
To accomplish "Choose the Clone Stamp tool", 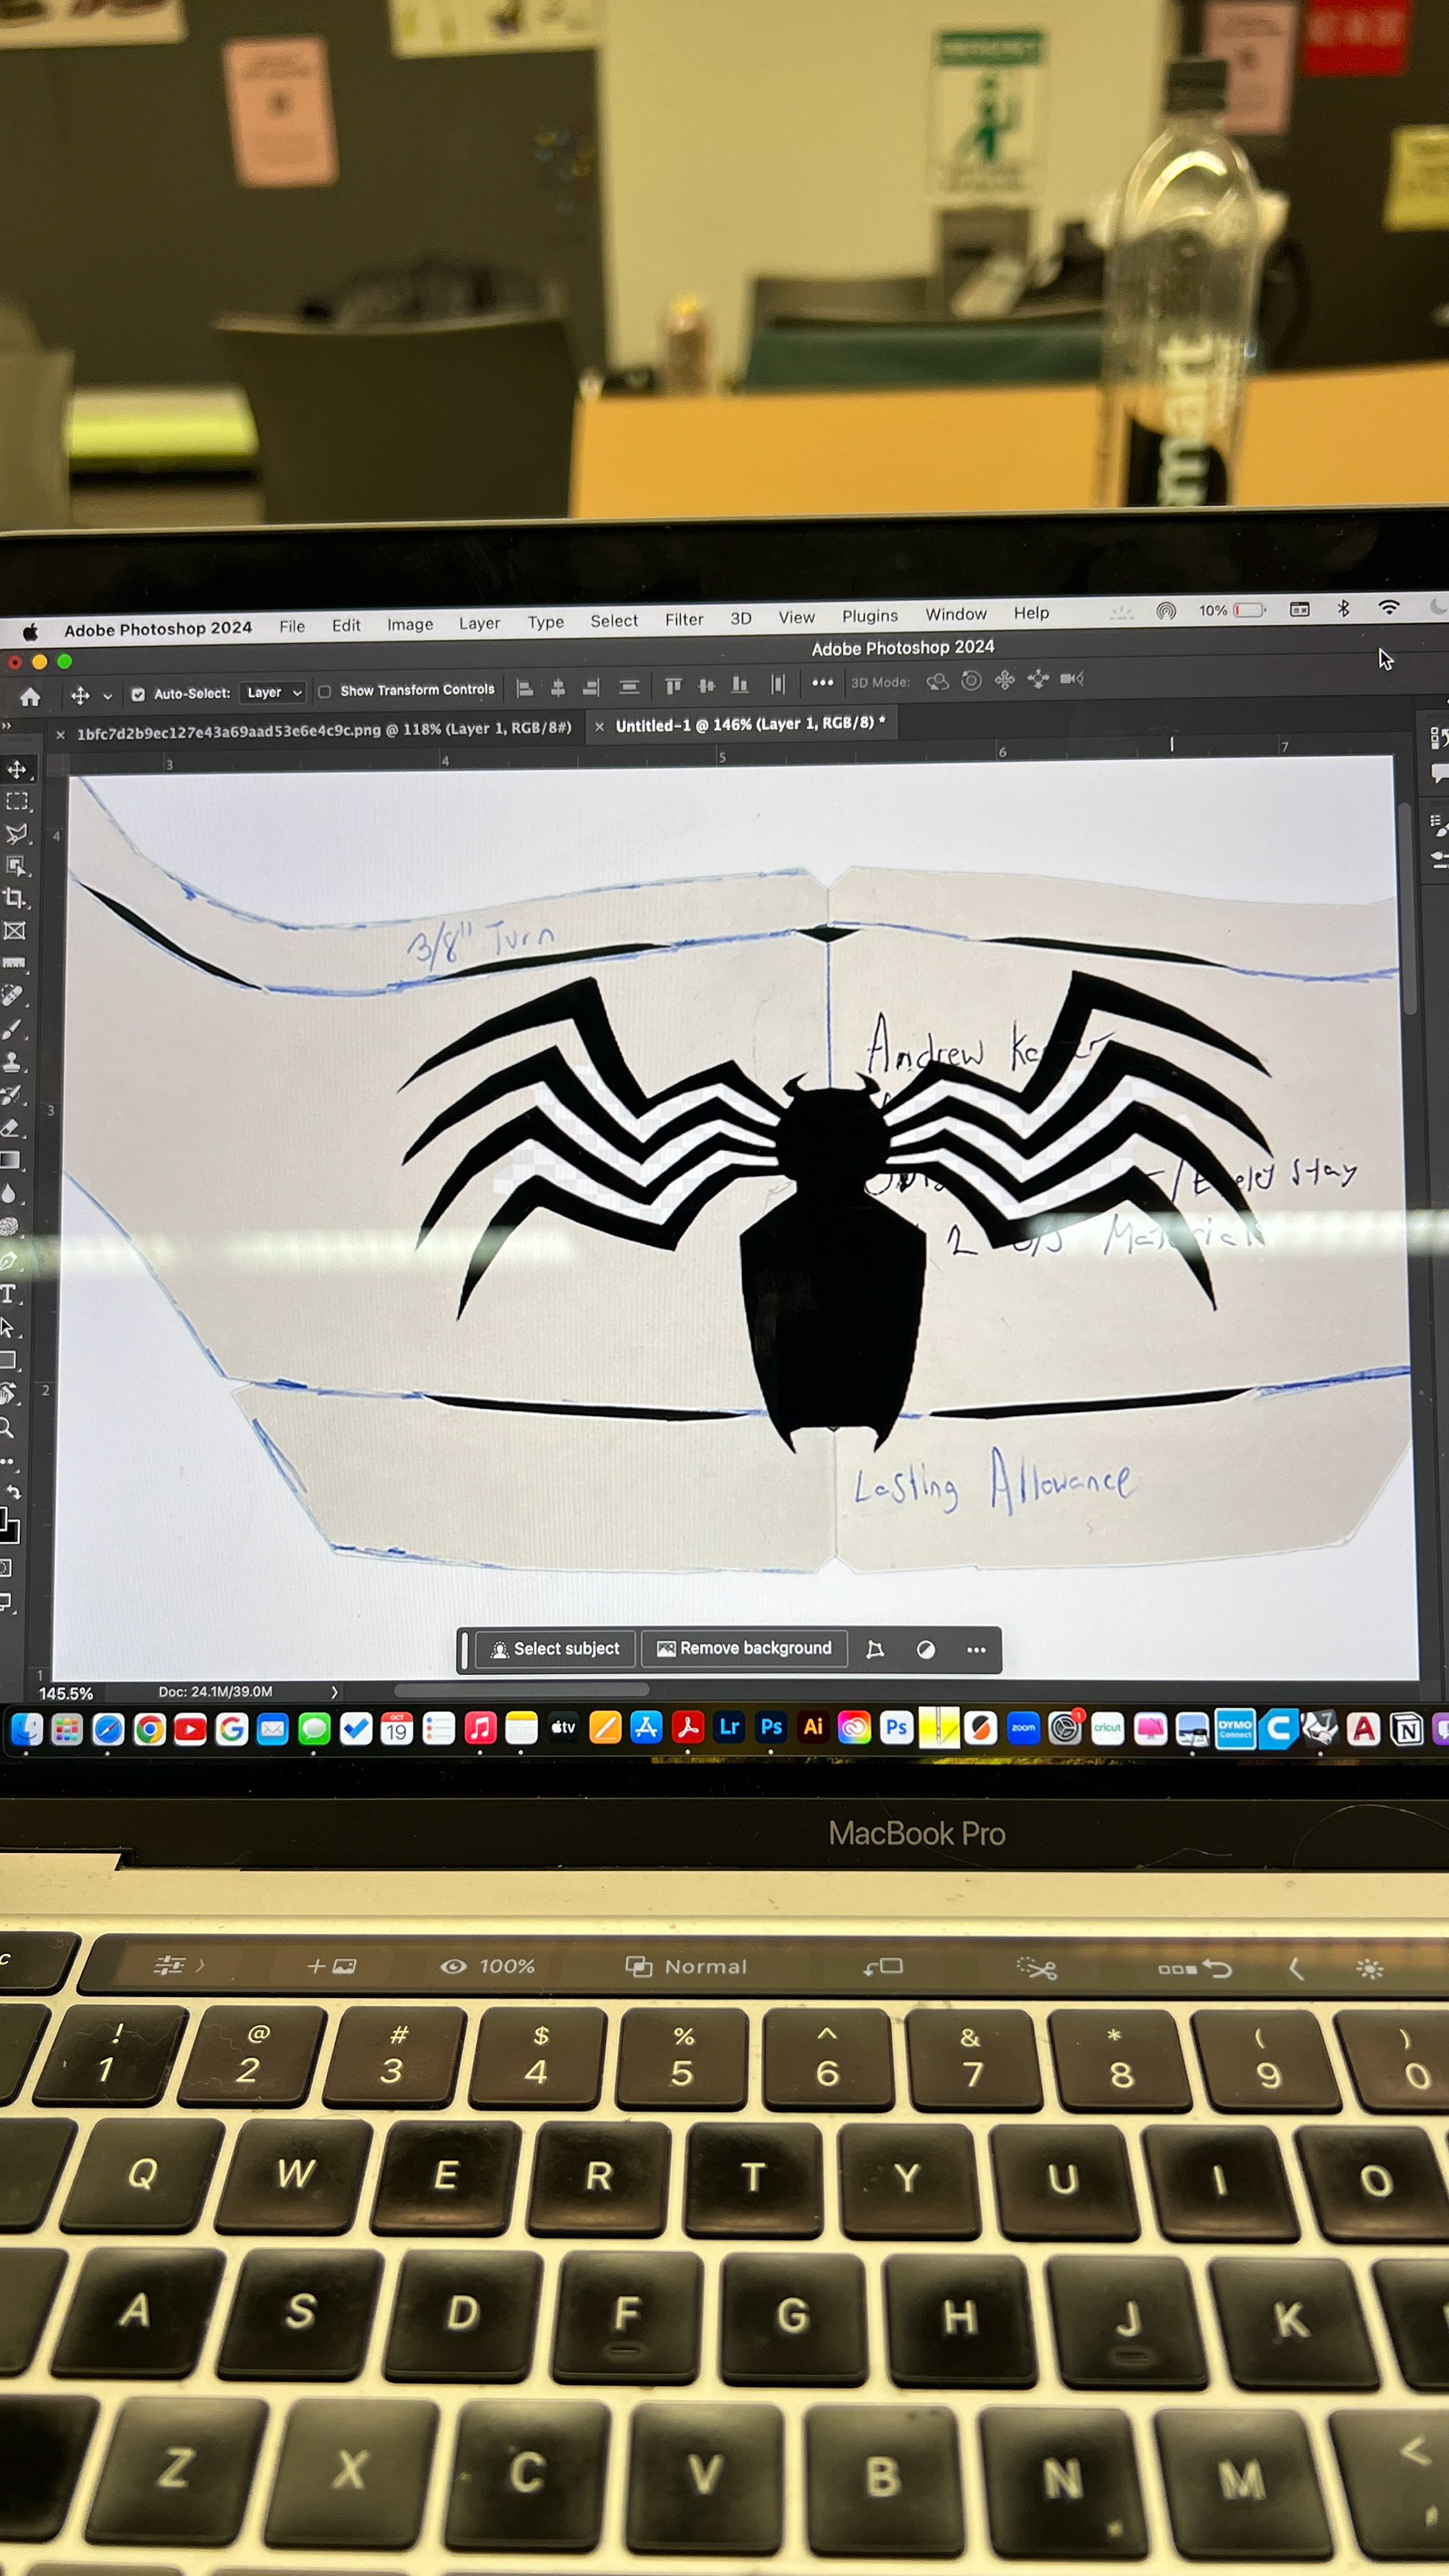I will pyautogui.click(x=12, y=1062).
